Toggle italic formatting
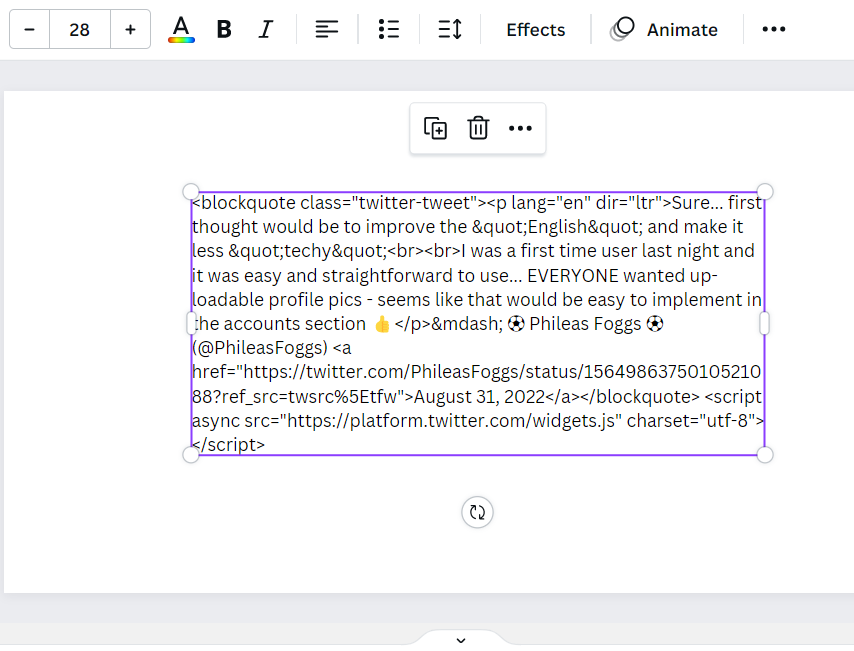Viewport: 854px width, 651px height. (265, 30)
